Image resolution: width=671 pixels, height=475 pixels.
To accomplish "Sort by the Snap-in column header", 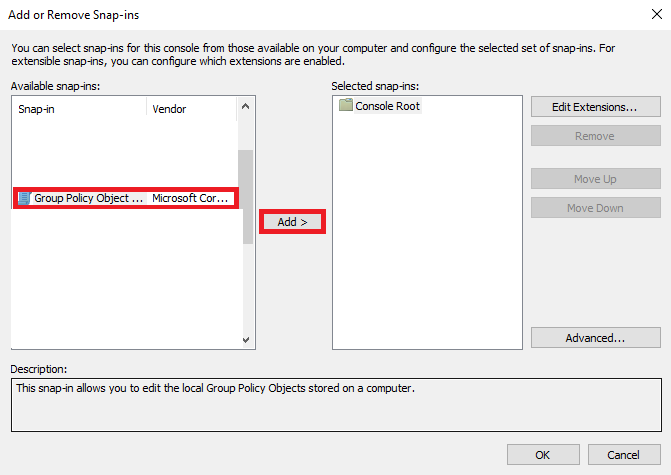I will pos(80,109).
